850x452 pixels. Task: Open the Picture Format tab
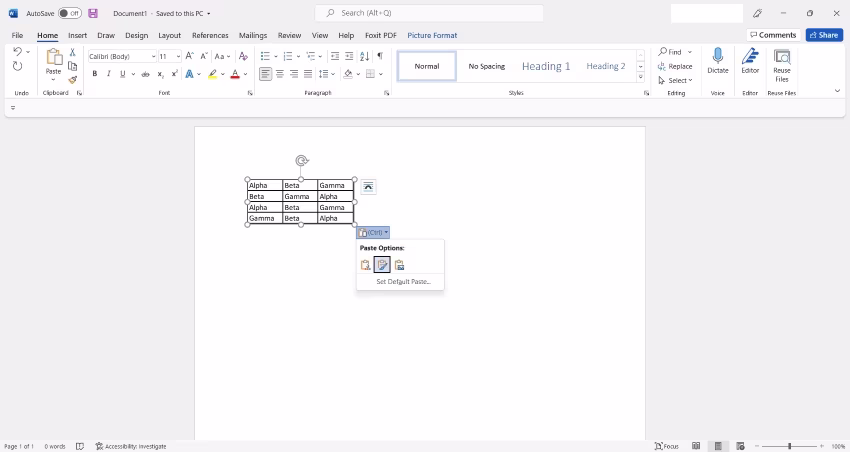(432, 35)
